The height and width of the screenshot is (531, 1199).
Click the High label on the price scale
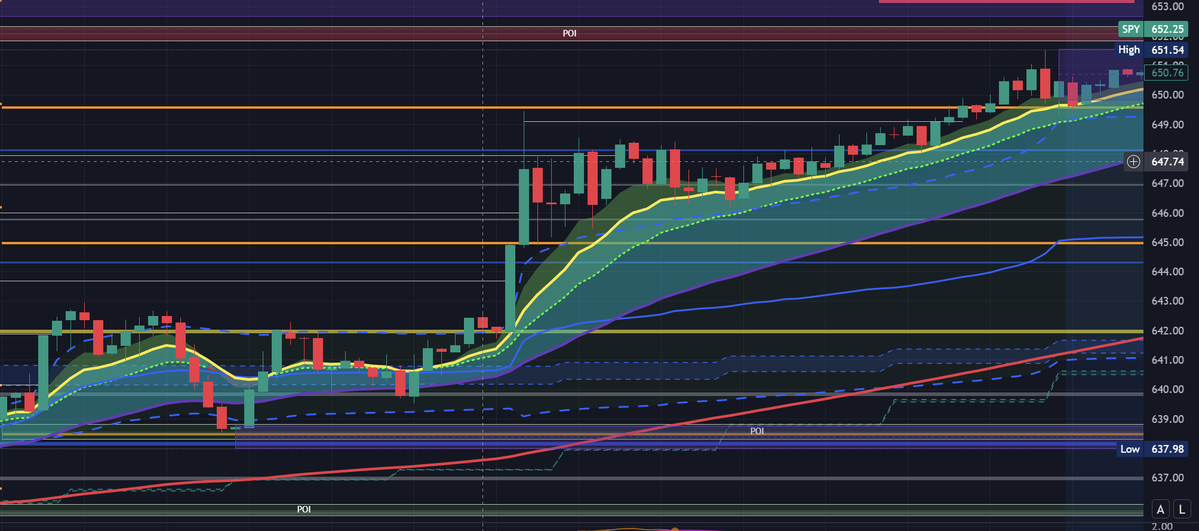tap(1129, 50)
